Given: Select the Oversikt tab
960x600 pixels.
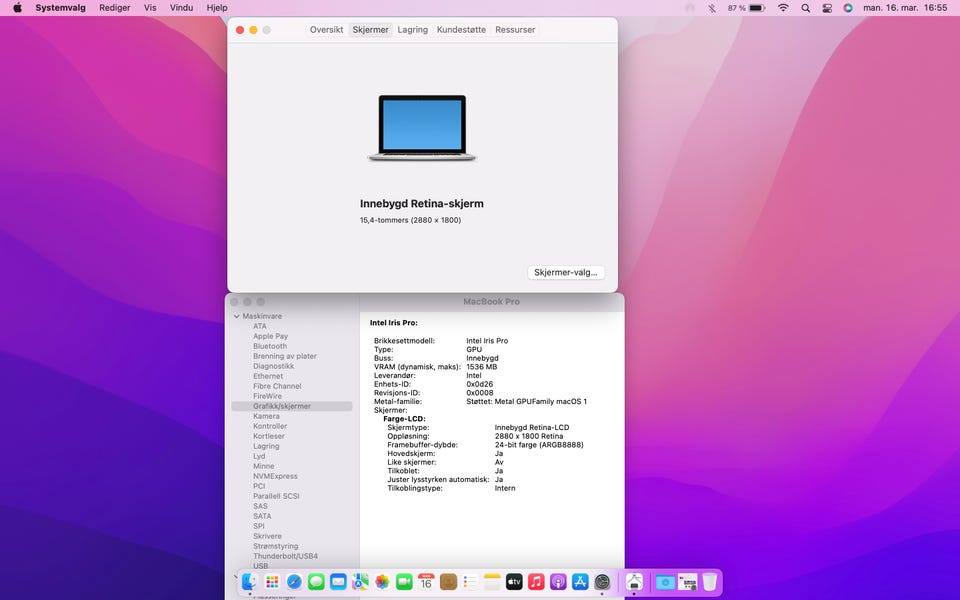Looking at the screenshot, I should tap(326, 30).
